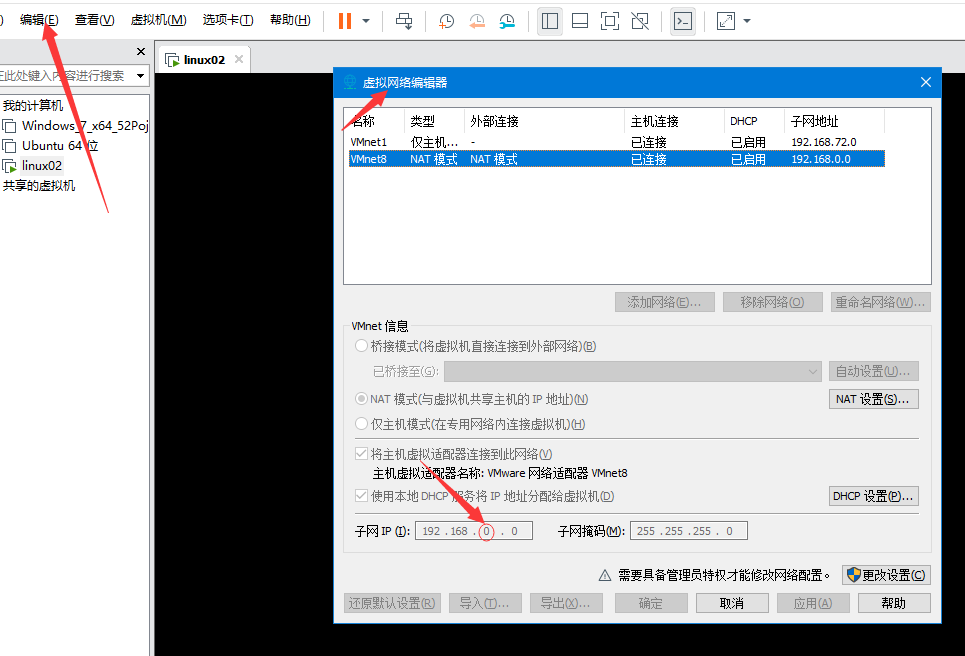Click the pause virtual machine icon
This screenshot has width=965, height=656.
(345, 21)
